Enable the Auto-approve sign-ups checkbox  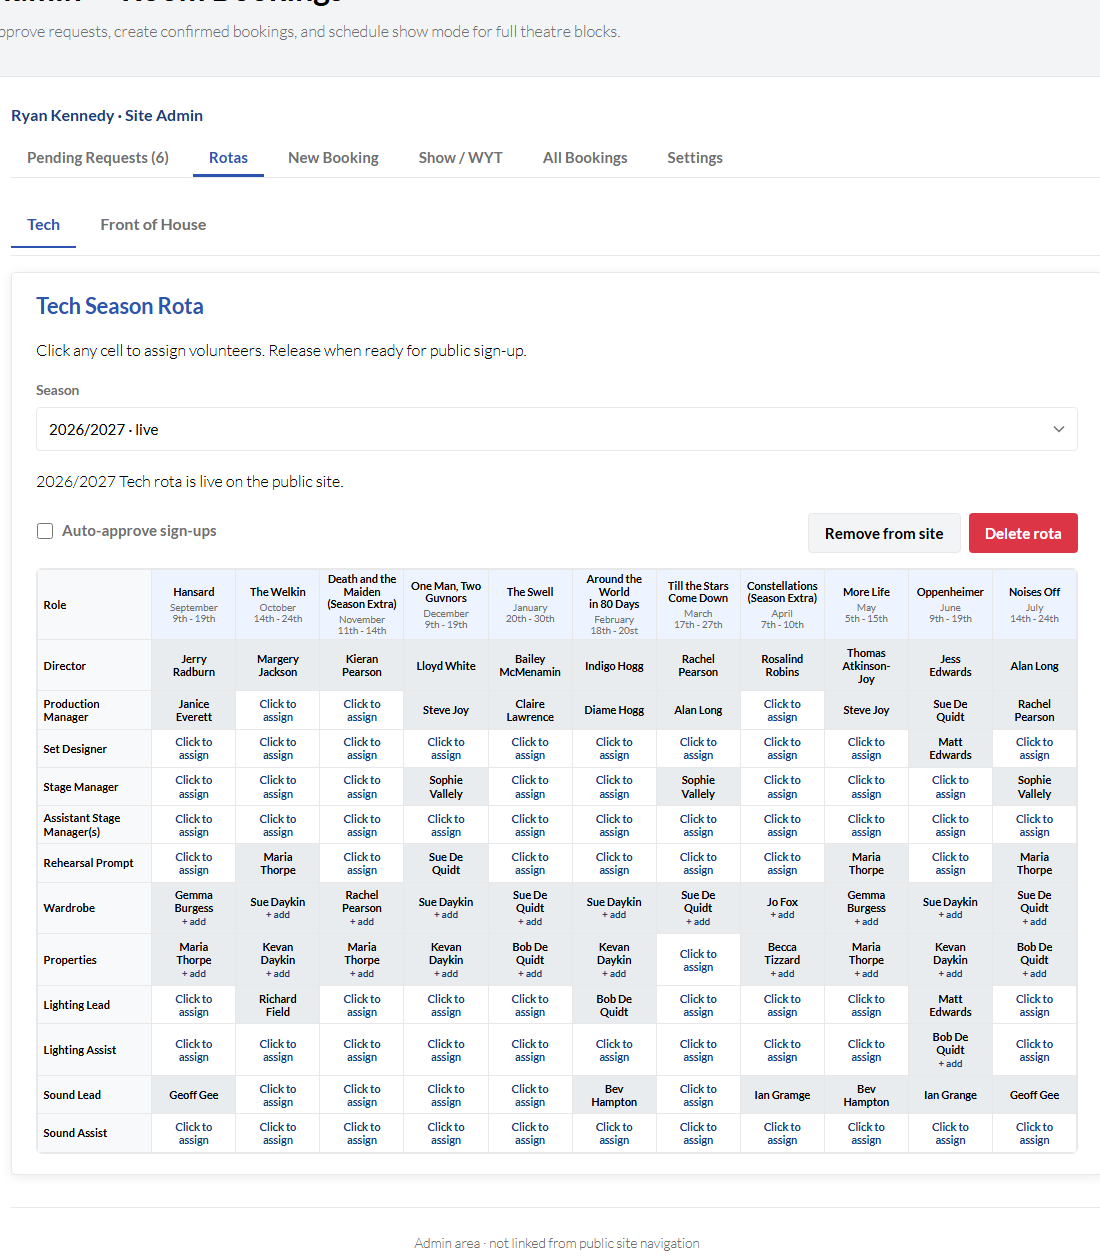(45, 531)
